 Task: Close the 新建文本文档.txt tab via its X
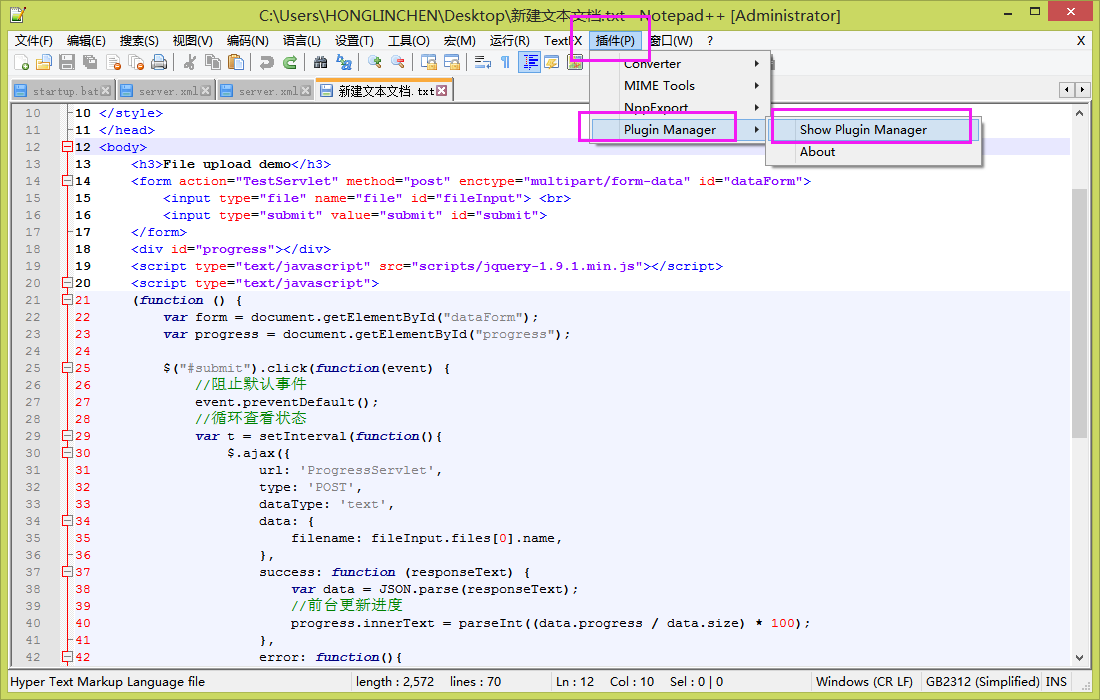(x=441, y=91)
